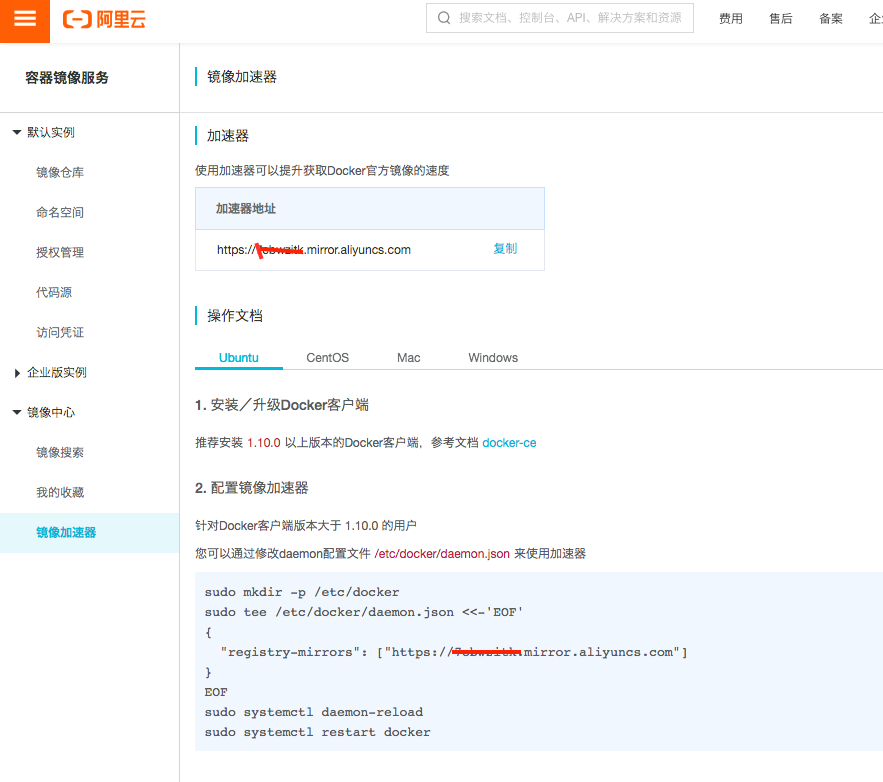Click the search magnifier icon
This screenshot has height=782, width=883.
click(444, 18)
